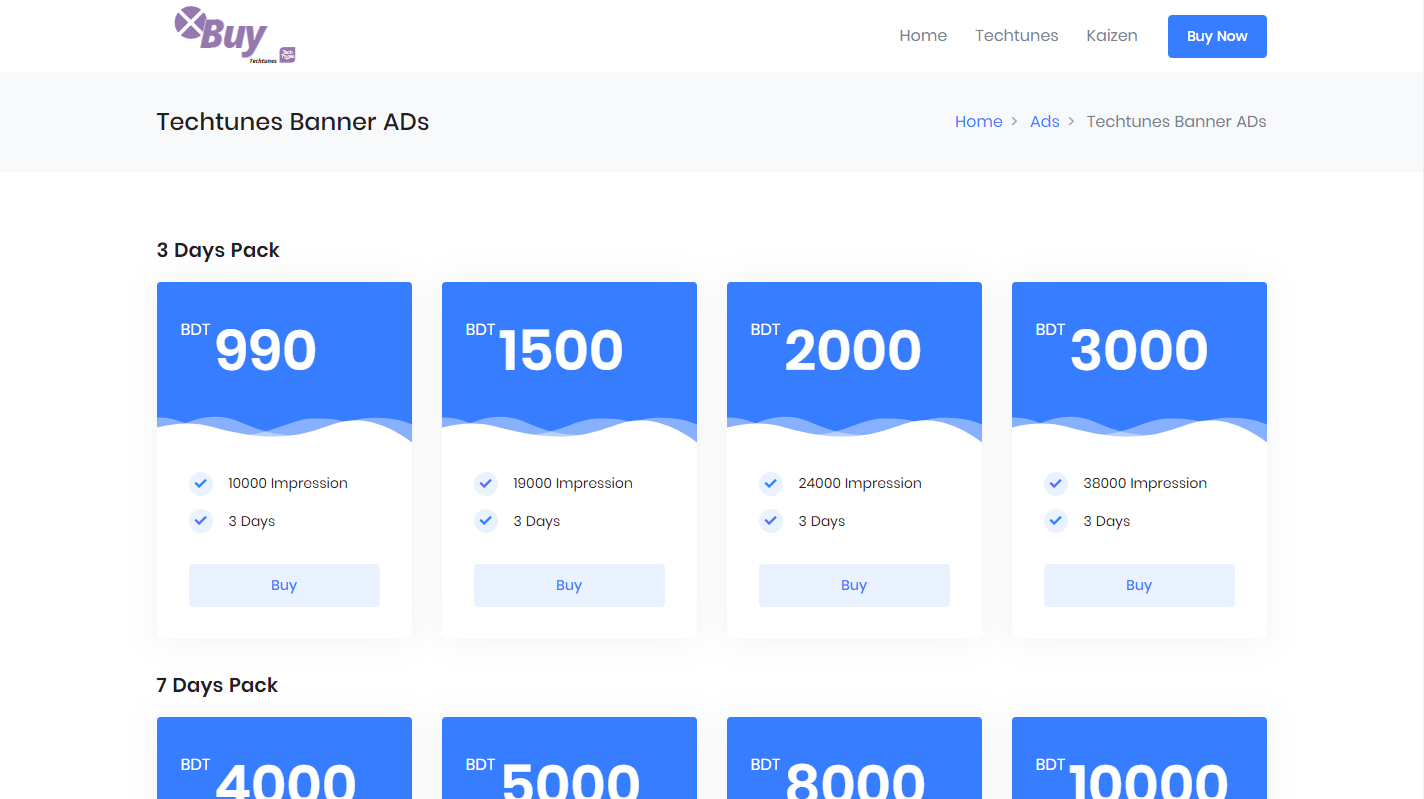
Task: Click the 38000 Impression text
Action: [x=1145, y=484]
